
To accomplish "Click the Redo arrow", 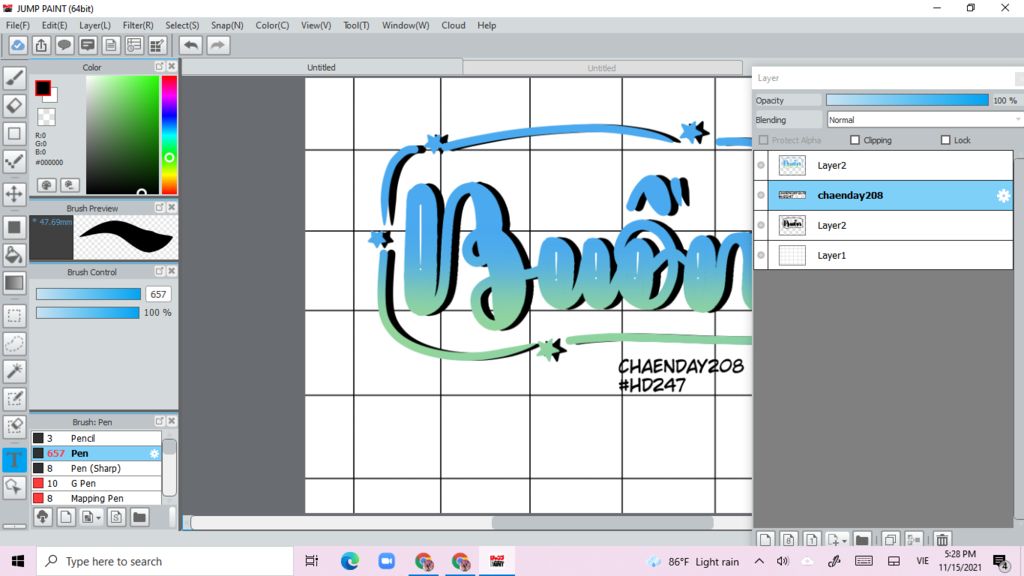I will pyautogui.click(x=218, y=45).
